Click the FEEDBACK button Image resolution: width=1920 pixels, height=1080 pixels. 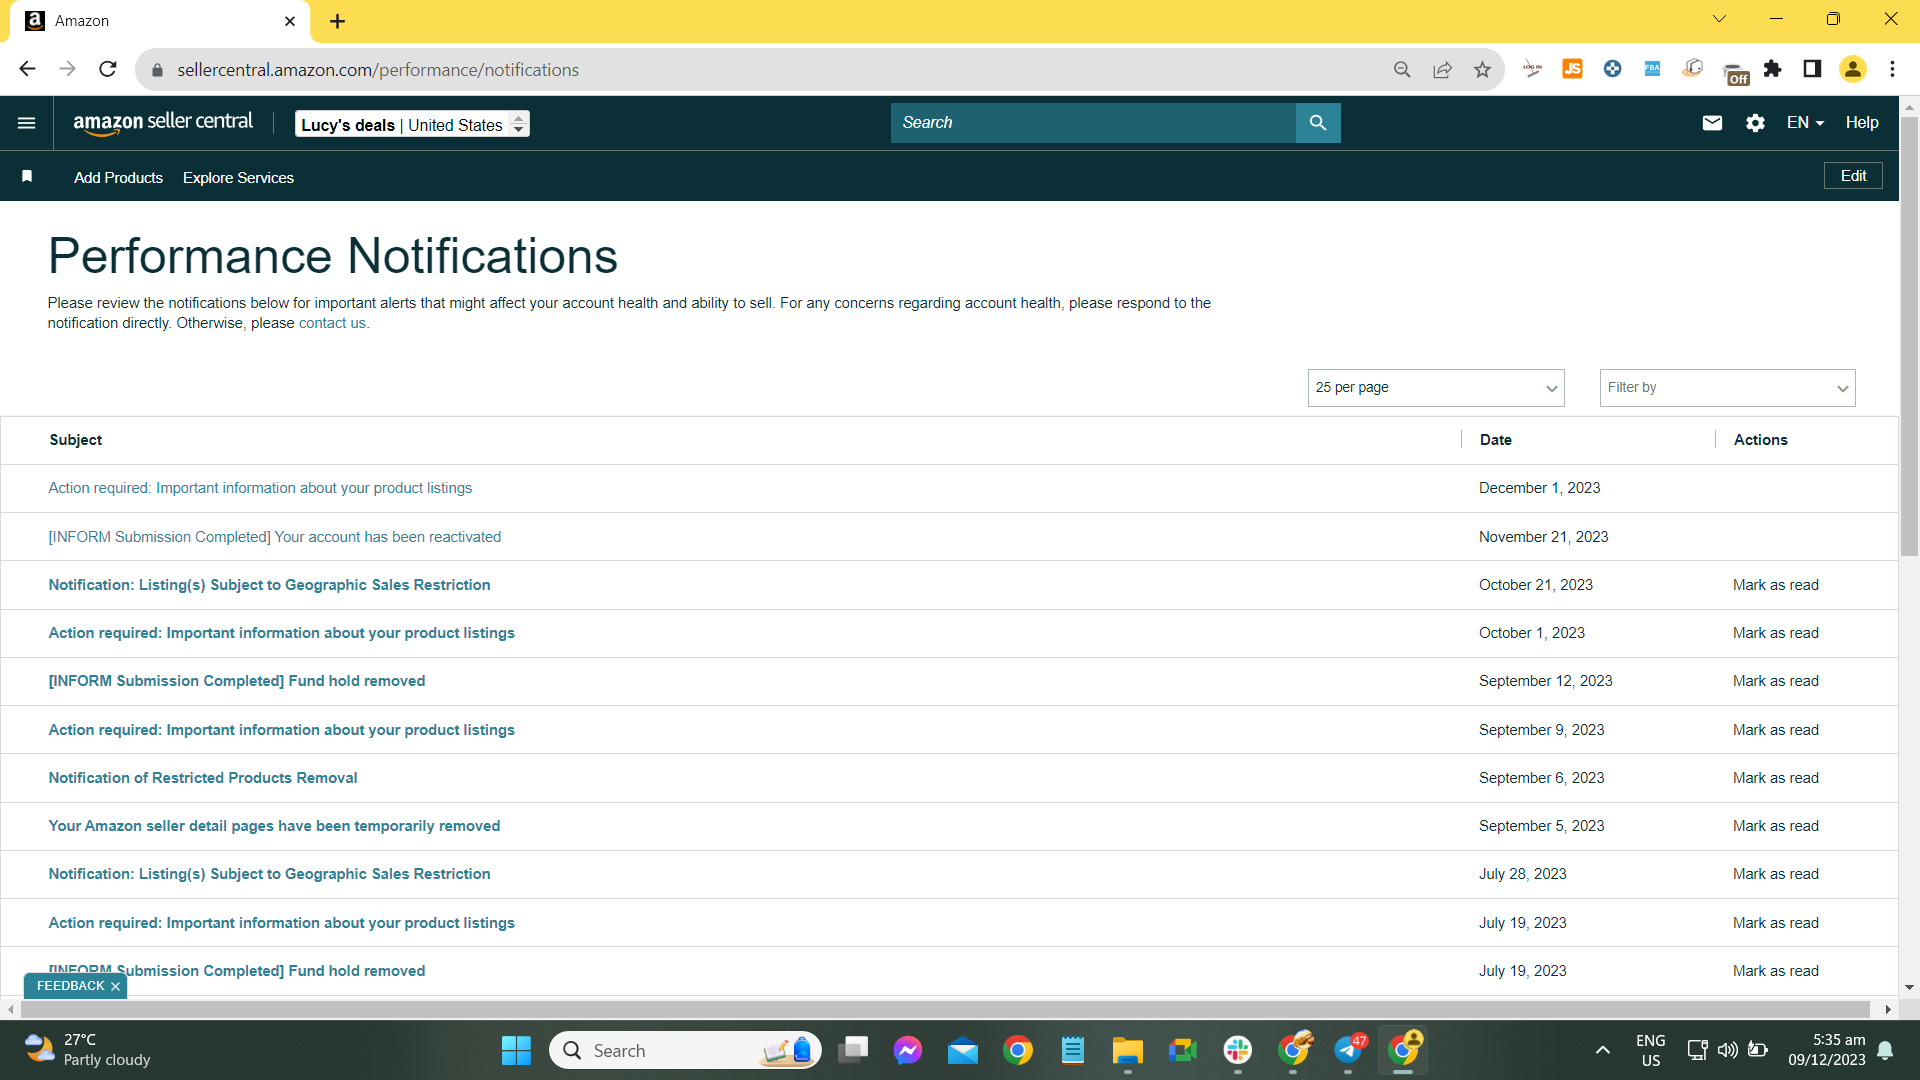[70, 986]
